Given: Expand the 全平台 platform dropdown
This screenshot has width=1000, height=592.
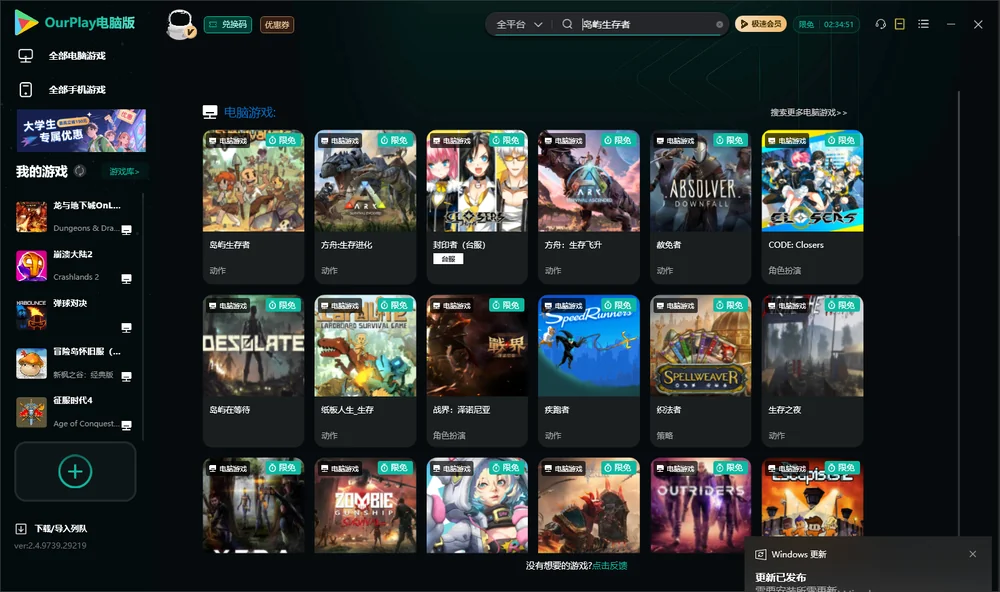Looking at the screenshot, I should coord(519,25).
